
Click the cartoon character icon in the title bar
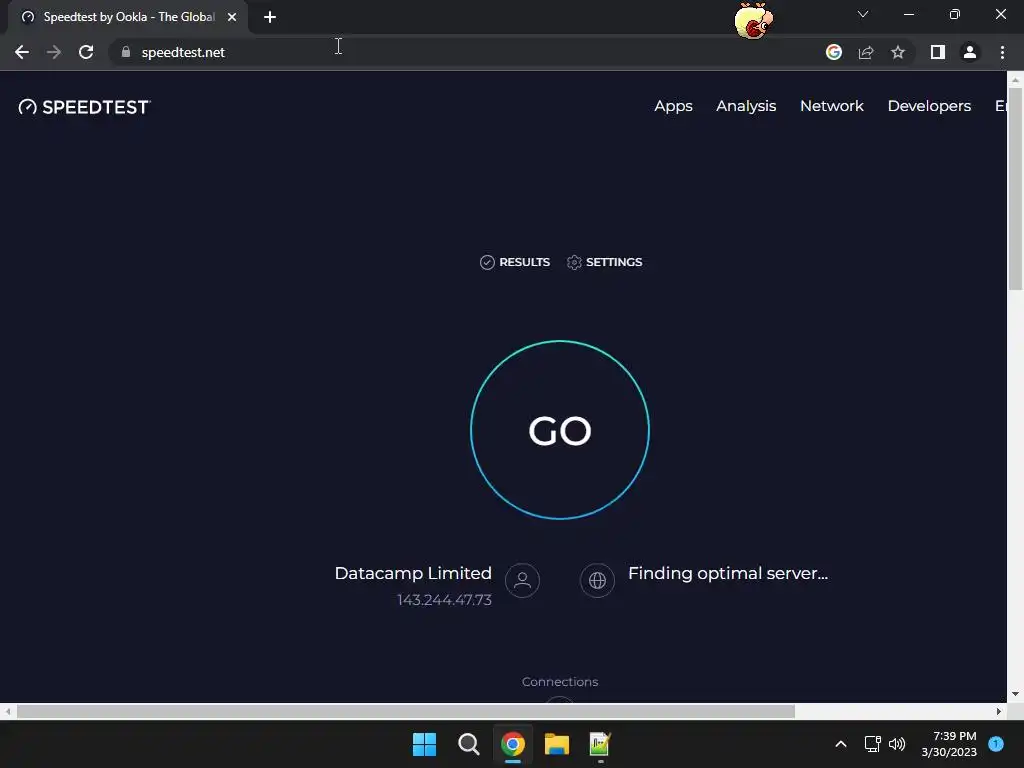pyautogui.click(x=754, y=20)
